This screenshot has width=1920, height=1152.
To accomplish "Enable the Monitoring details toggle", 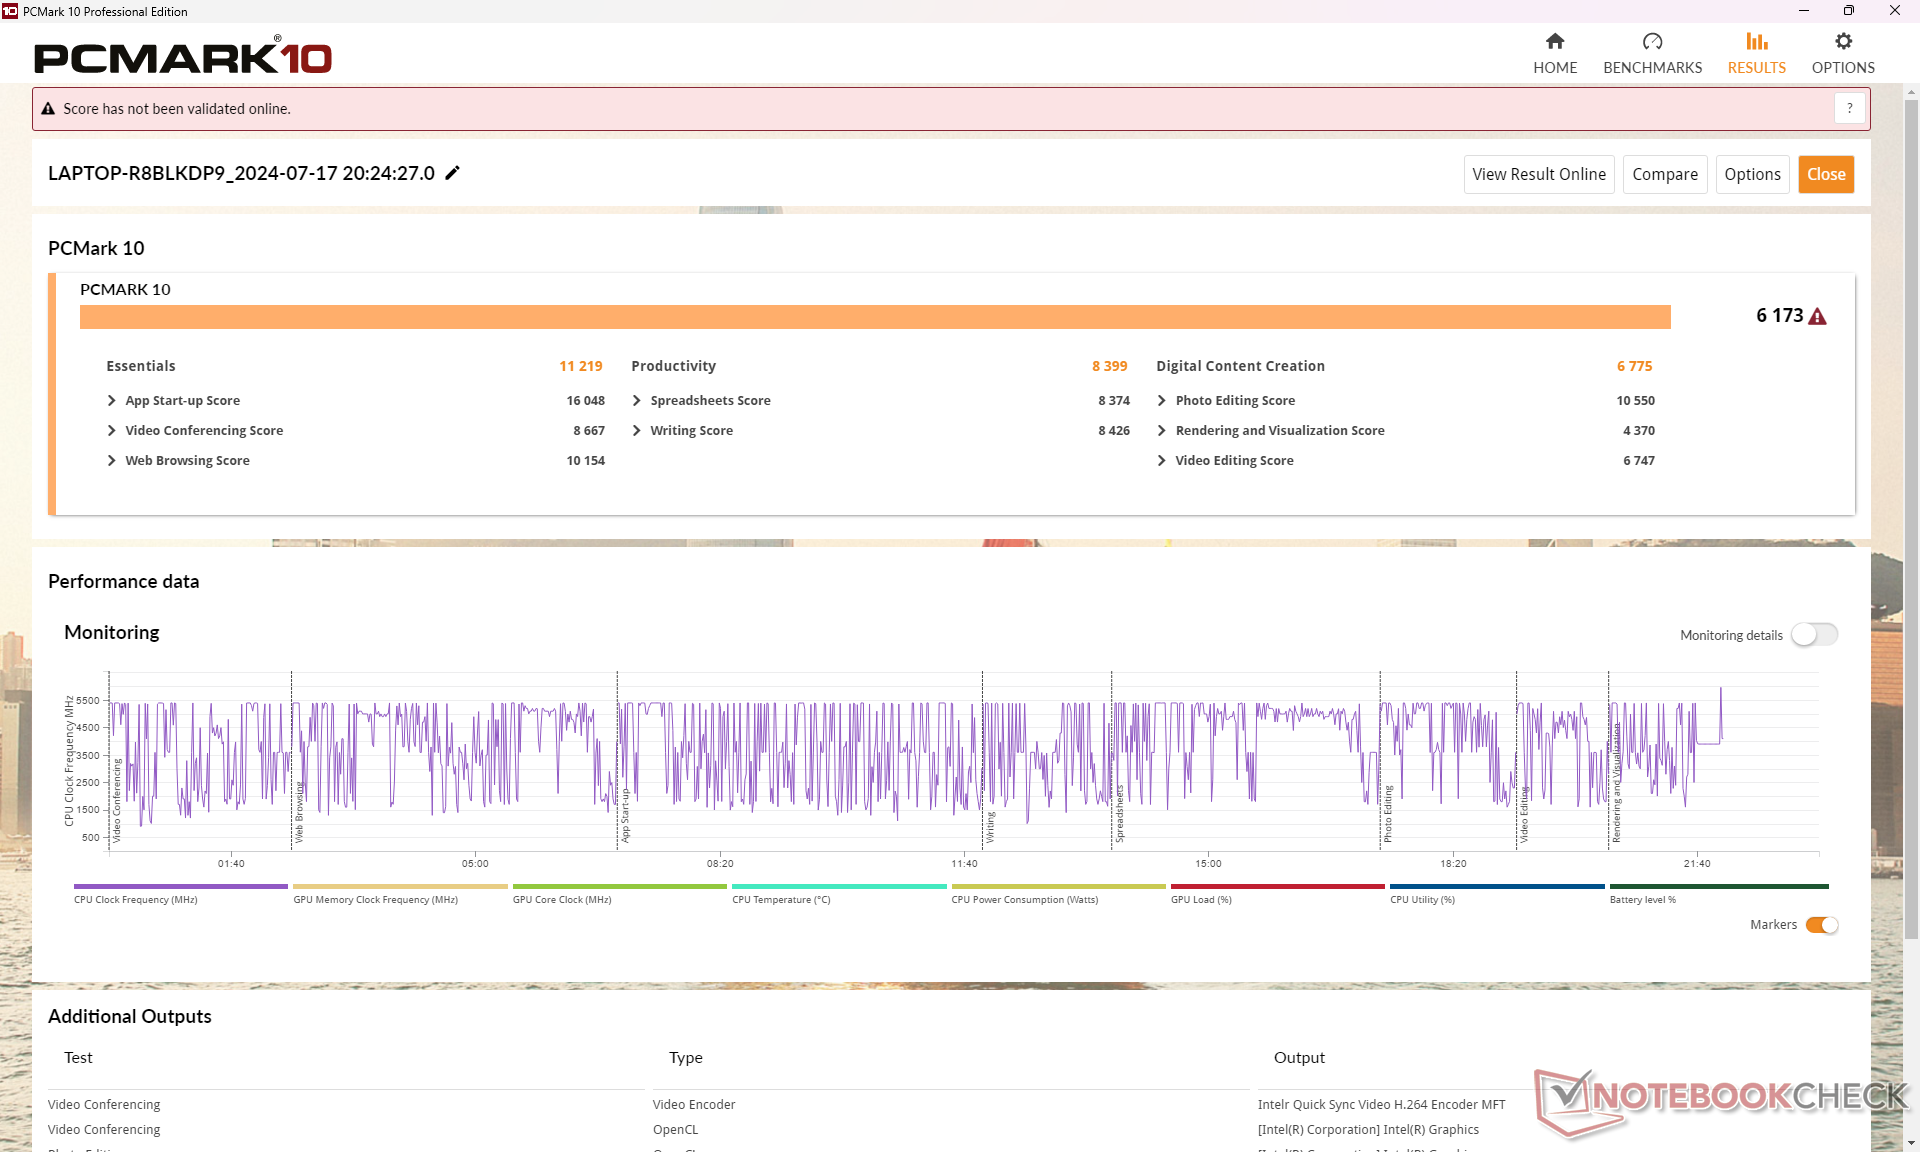I will 1814,635.
